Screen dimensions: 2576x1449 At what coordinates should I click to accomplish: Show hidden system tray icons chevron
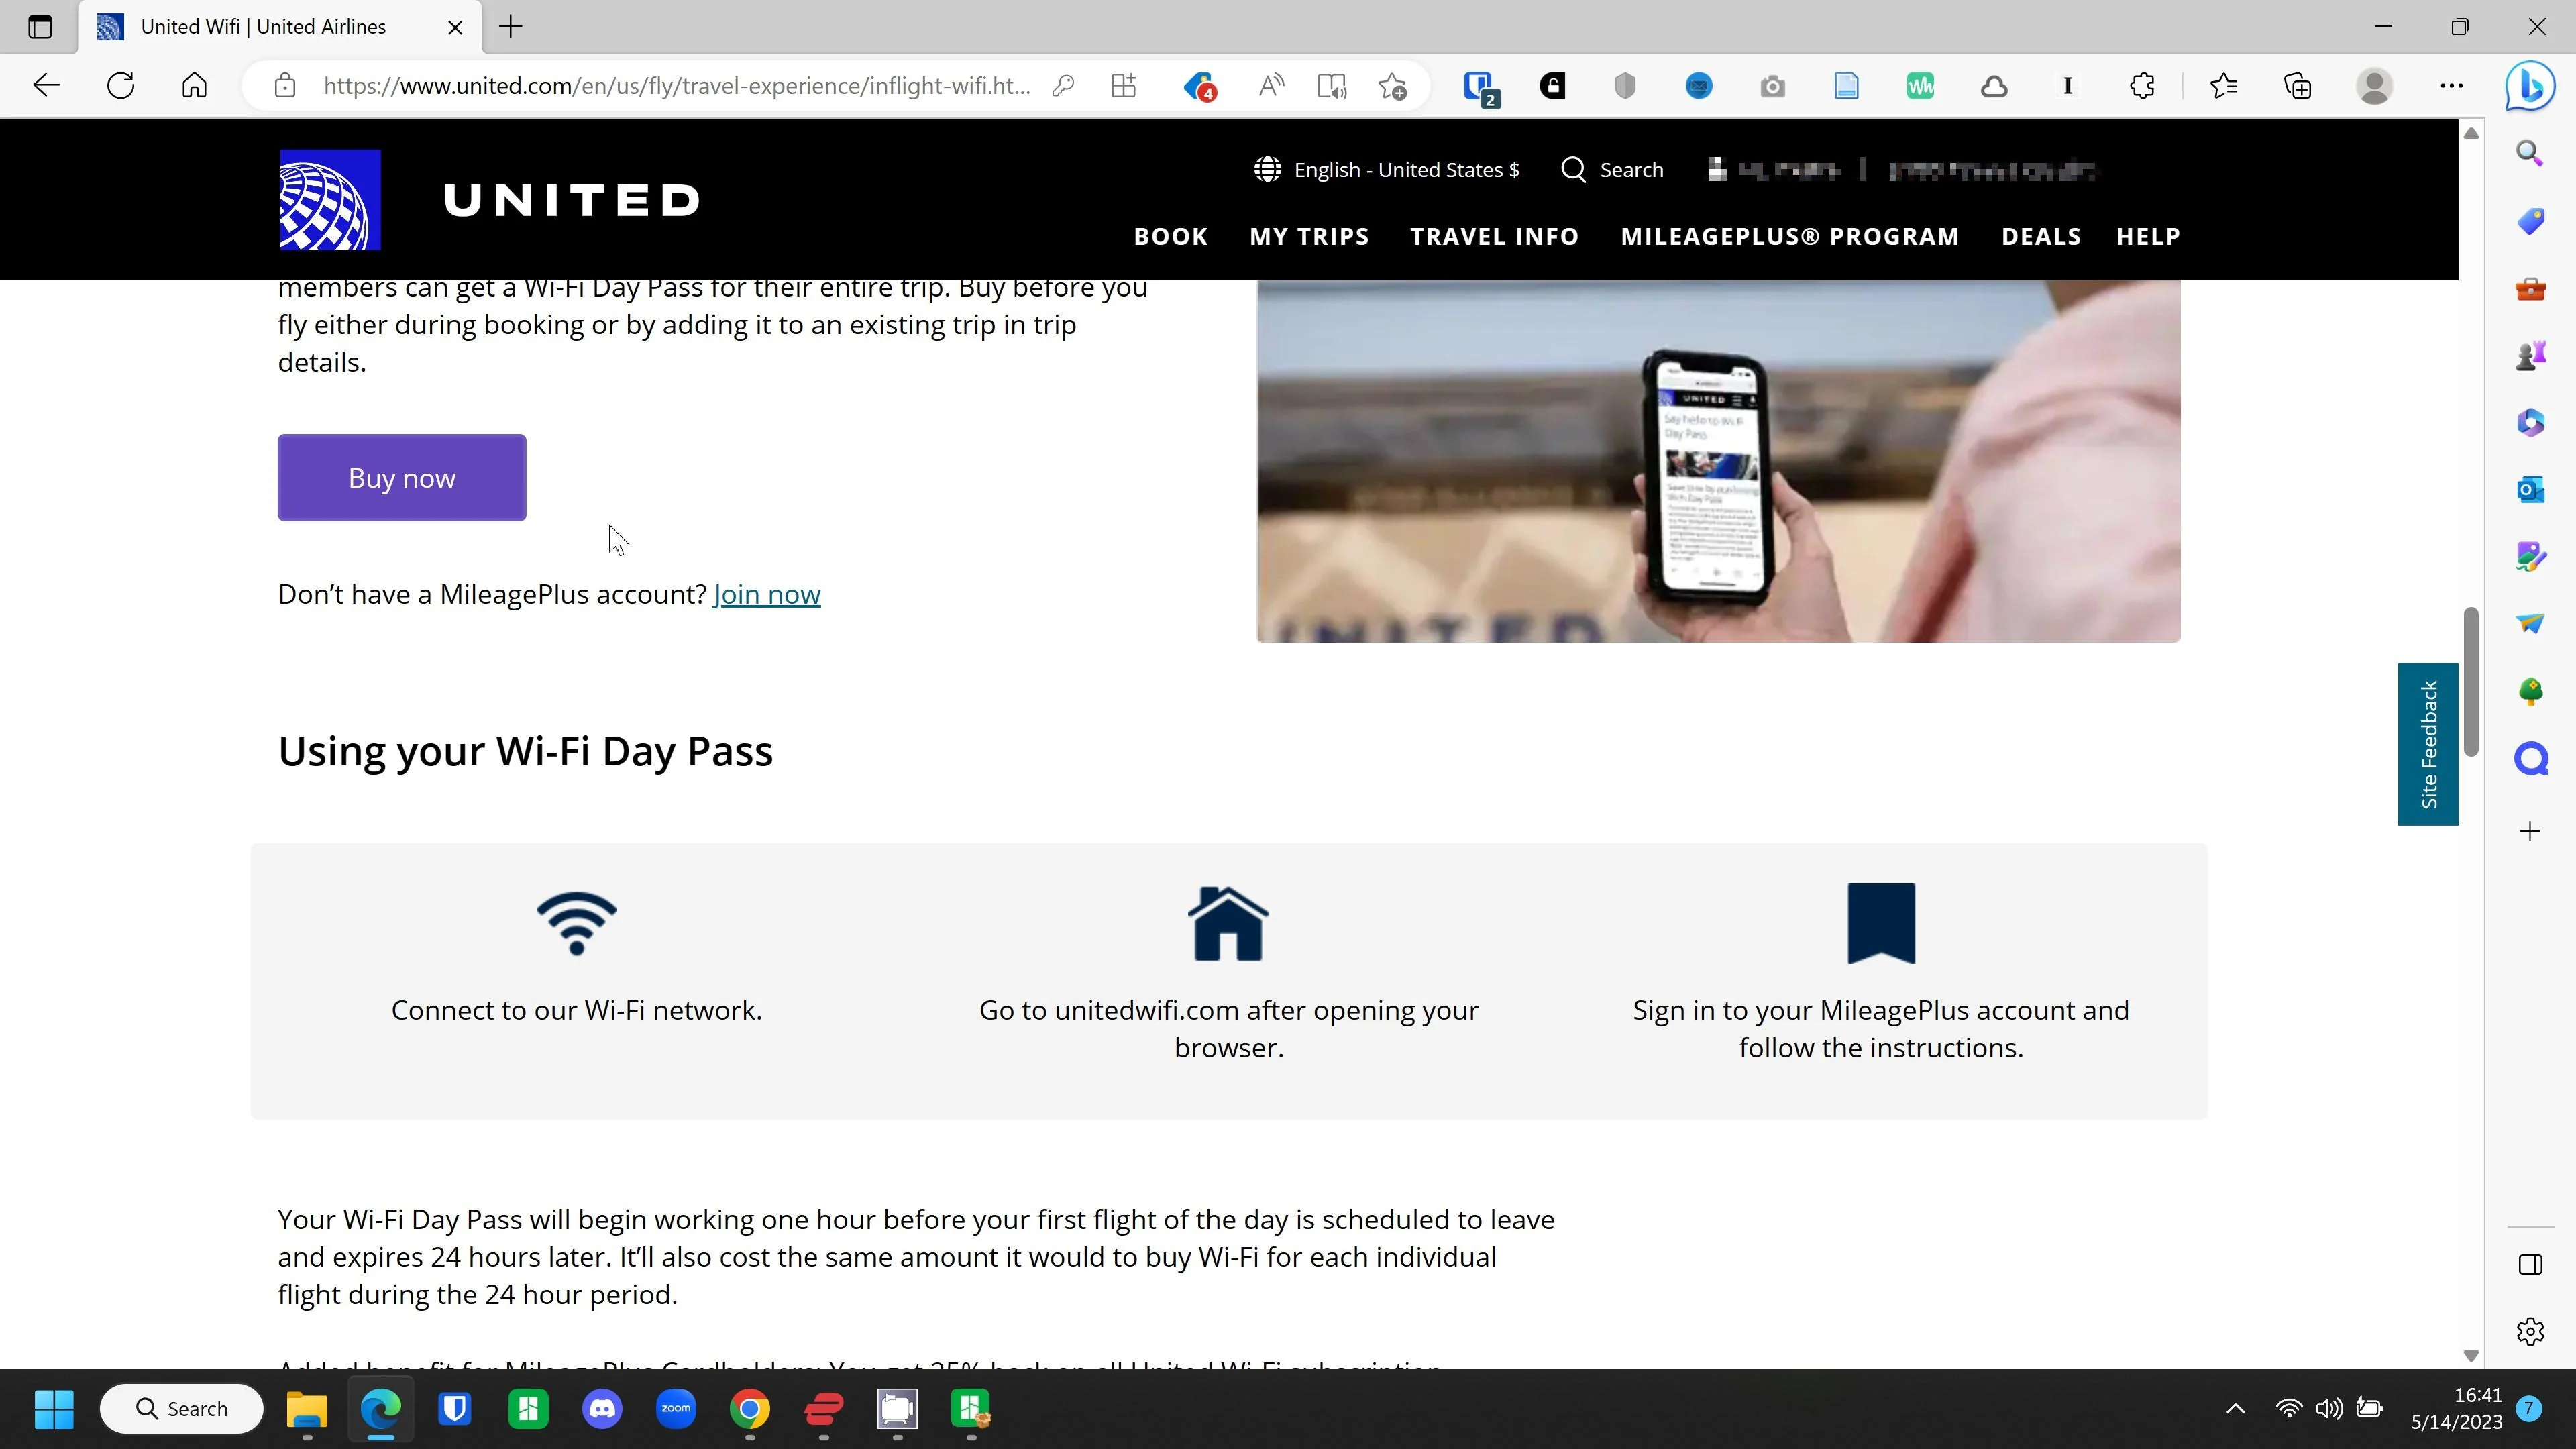(2235, 1409)
